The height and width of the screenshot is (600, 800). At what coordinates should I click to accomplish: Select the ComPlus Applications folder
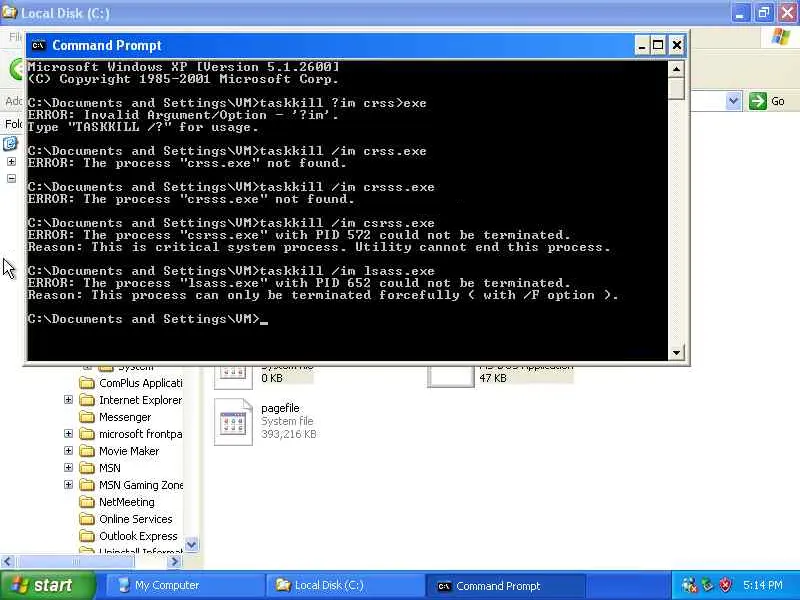pos(141,383)
